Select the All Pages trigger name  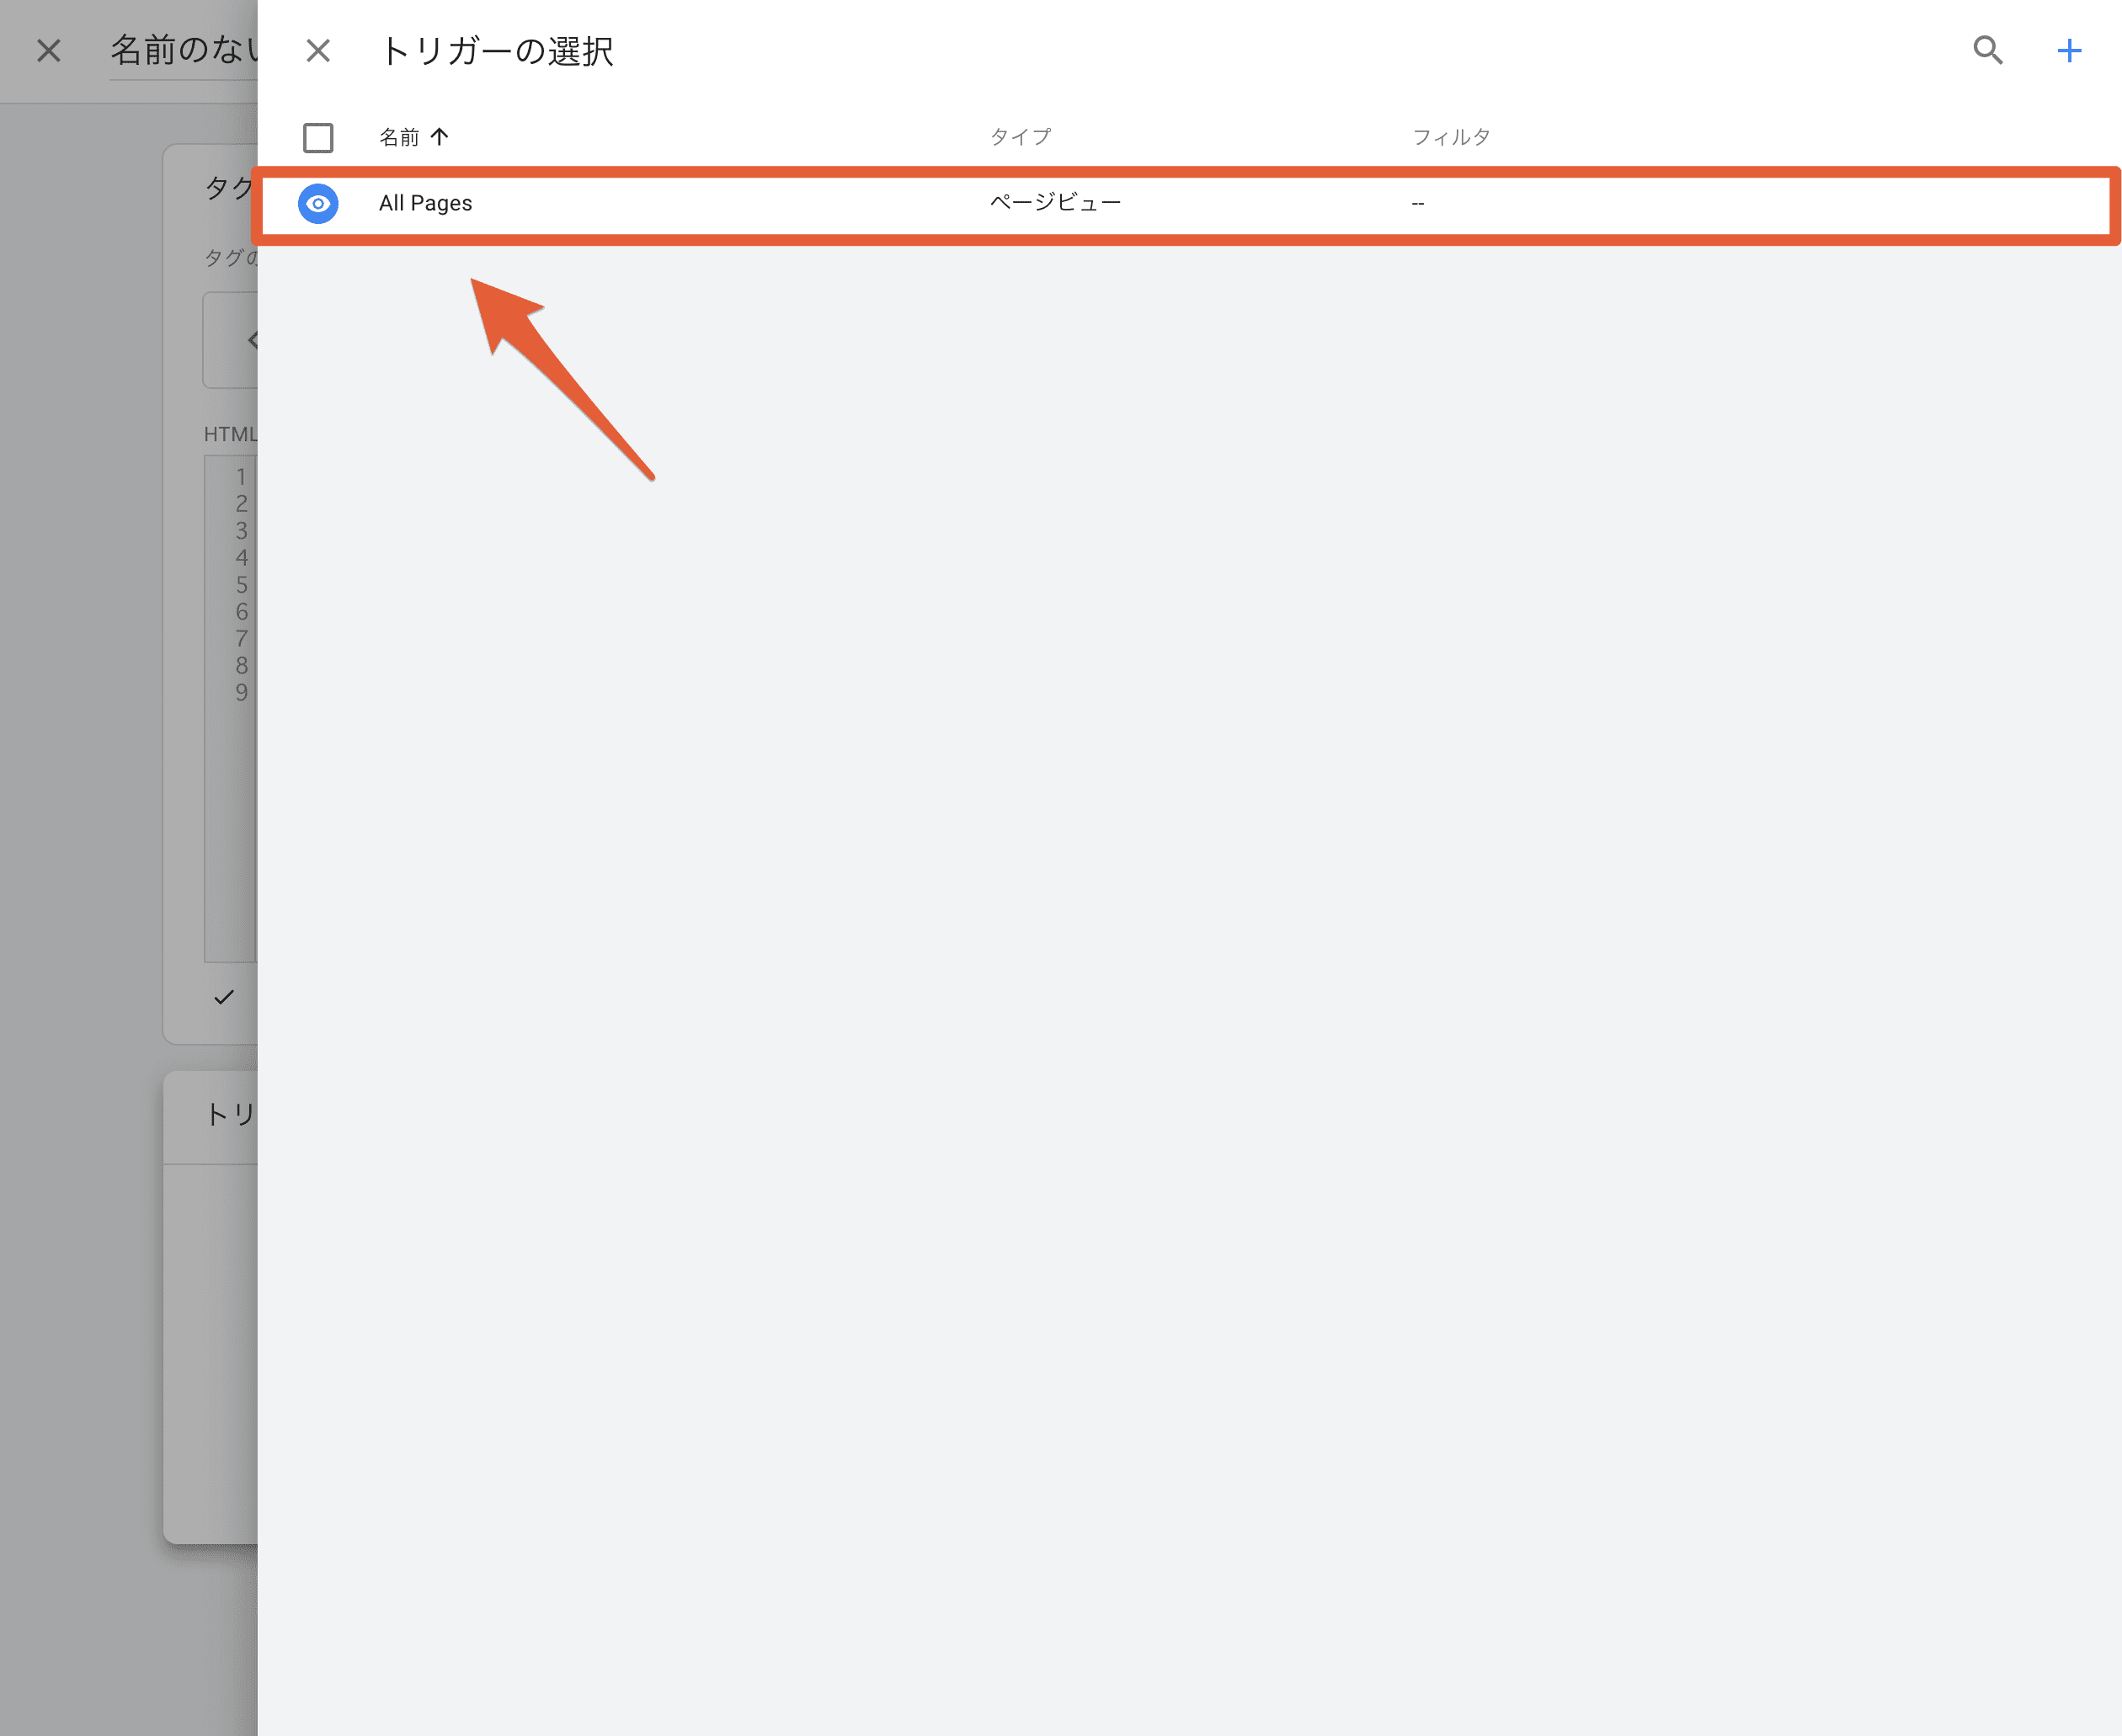coord(425,203)
